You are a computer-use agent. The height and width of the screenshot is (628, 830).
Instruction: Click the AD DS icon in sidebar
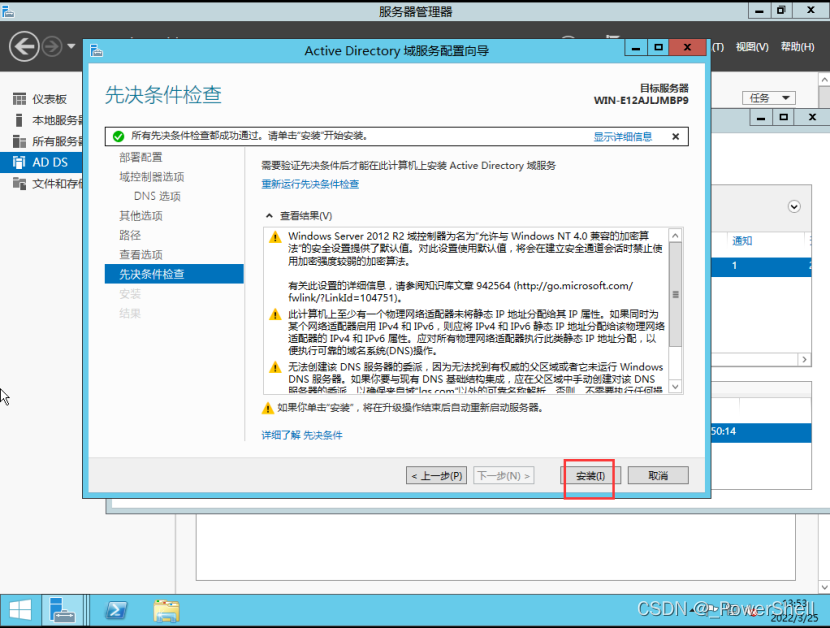pos(19,163)
